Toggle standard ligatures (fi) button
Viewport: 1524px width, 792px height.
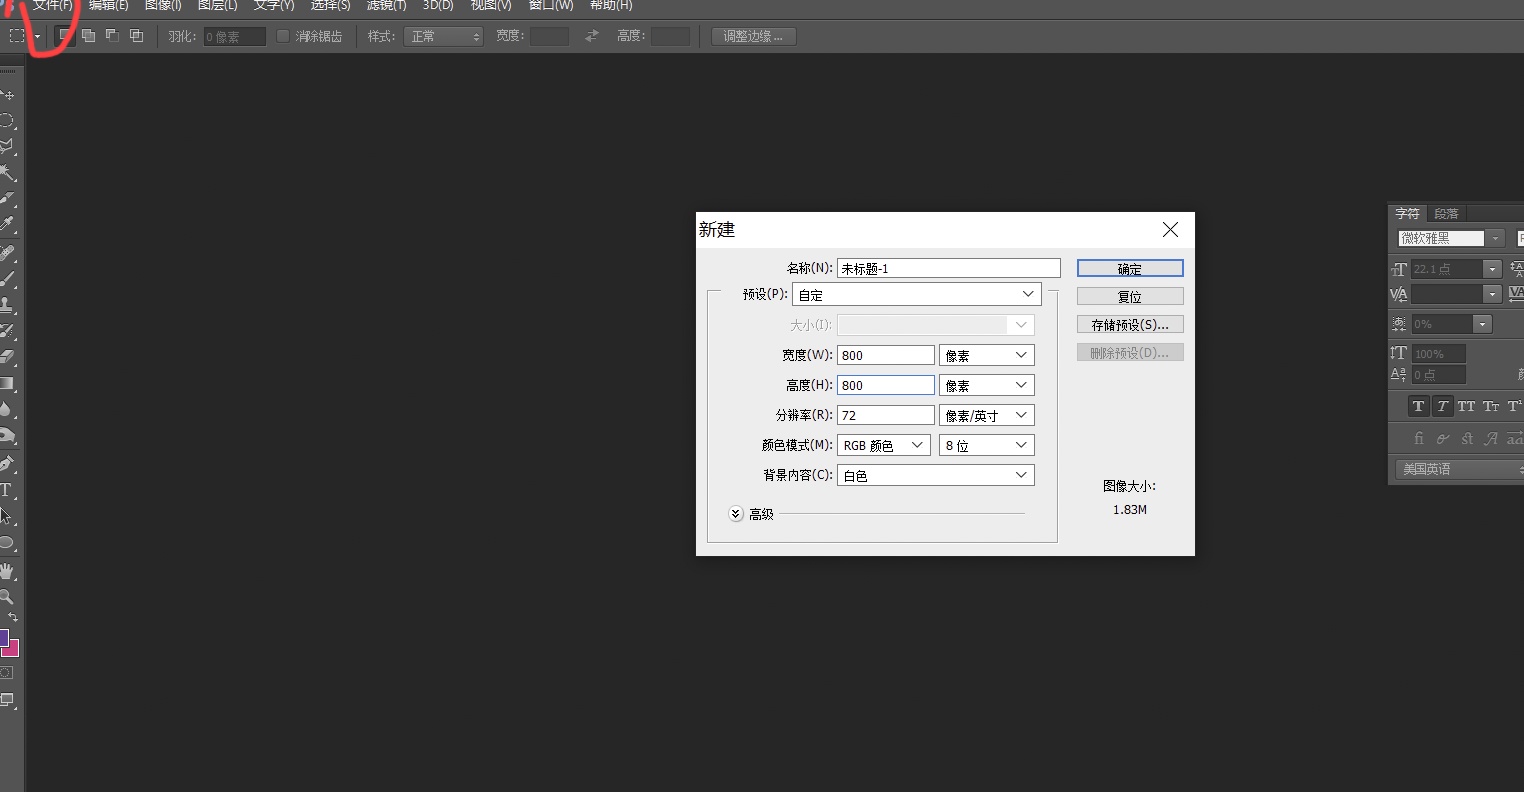pyautogui.click(x=1418, y=438)
